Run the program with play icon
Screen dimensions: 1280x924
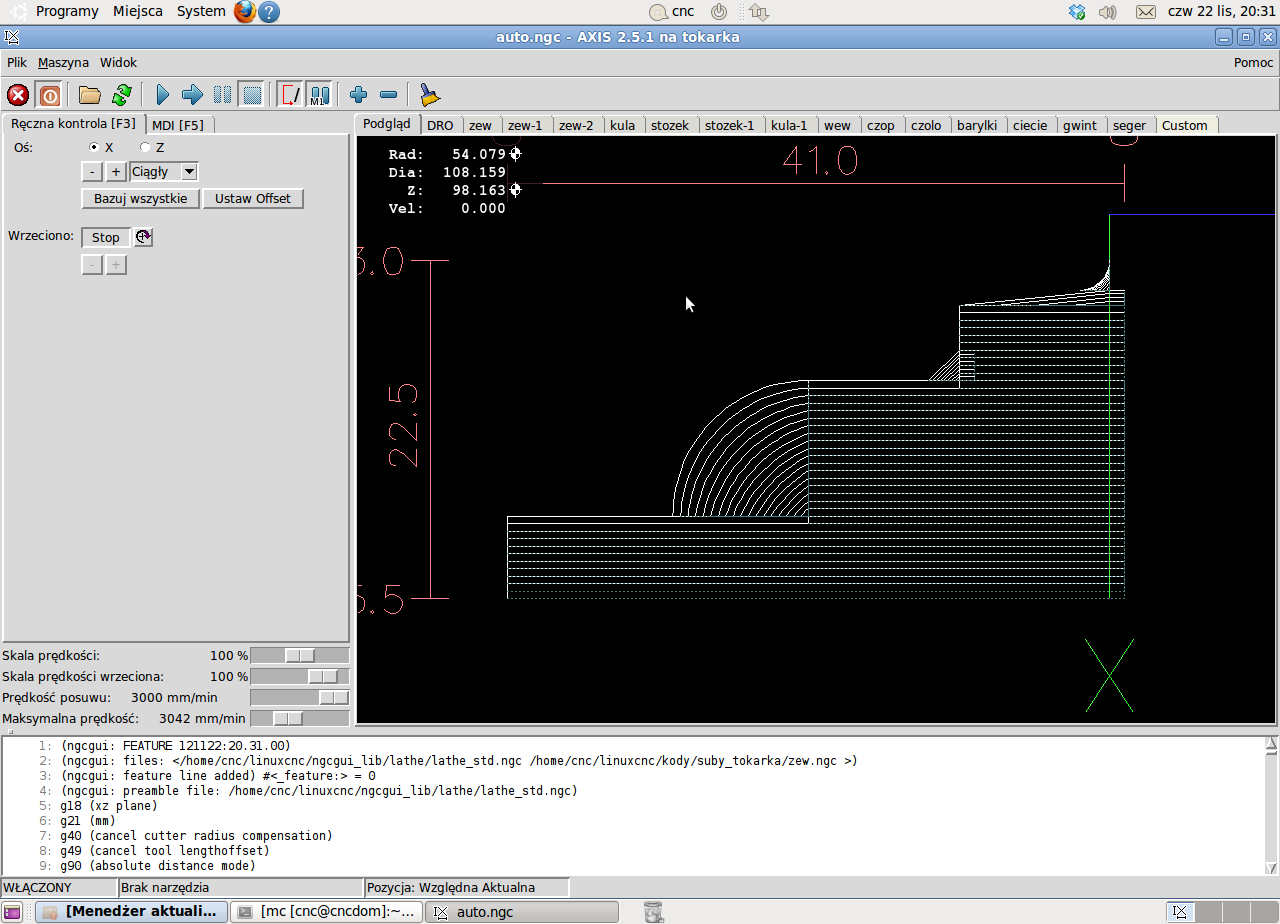(x=163, y=95)
